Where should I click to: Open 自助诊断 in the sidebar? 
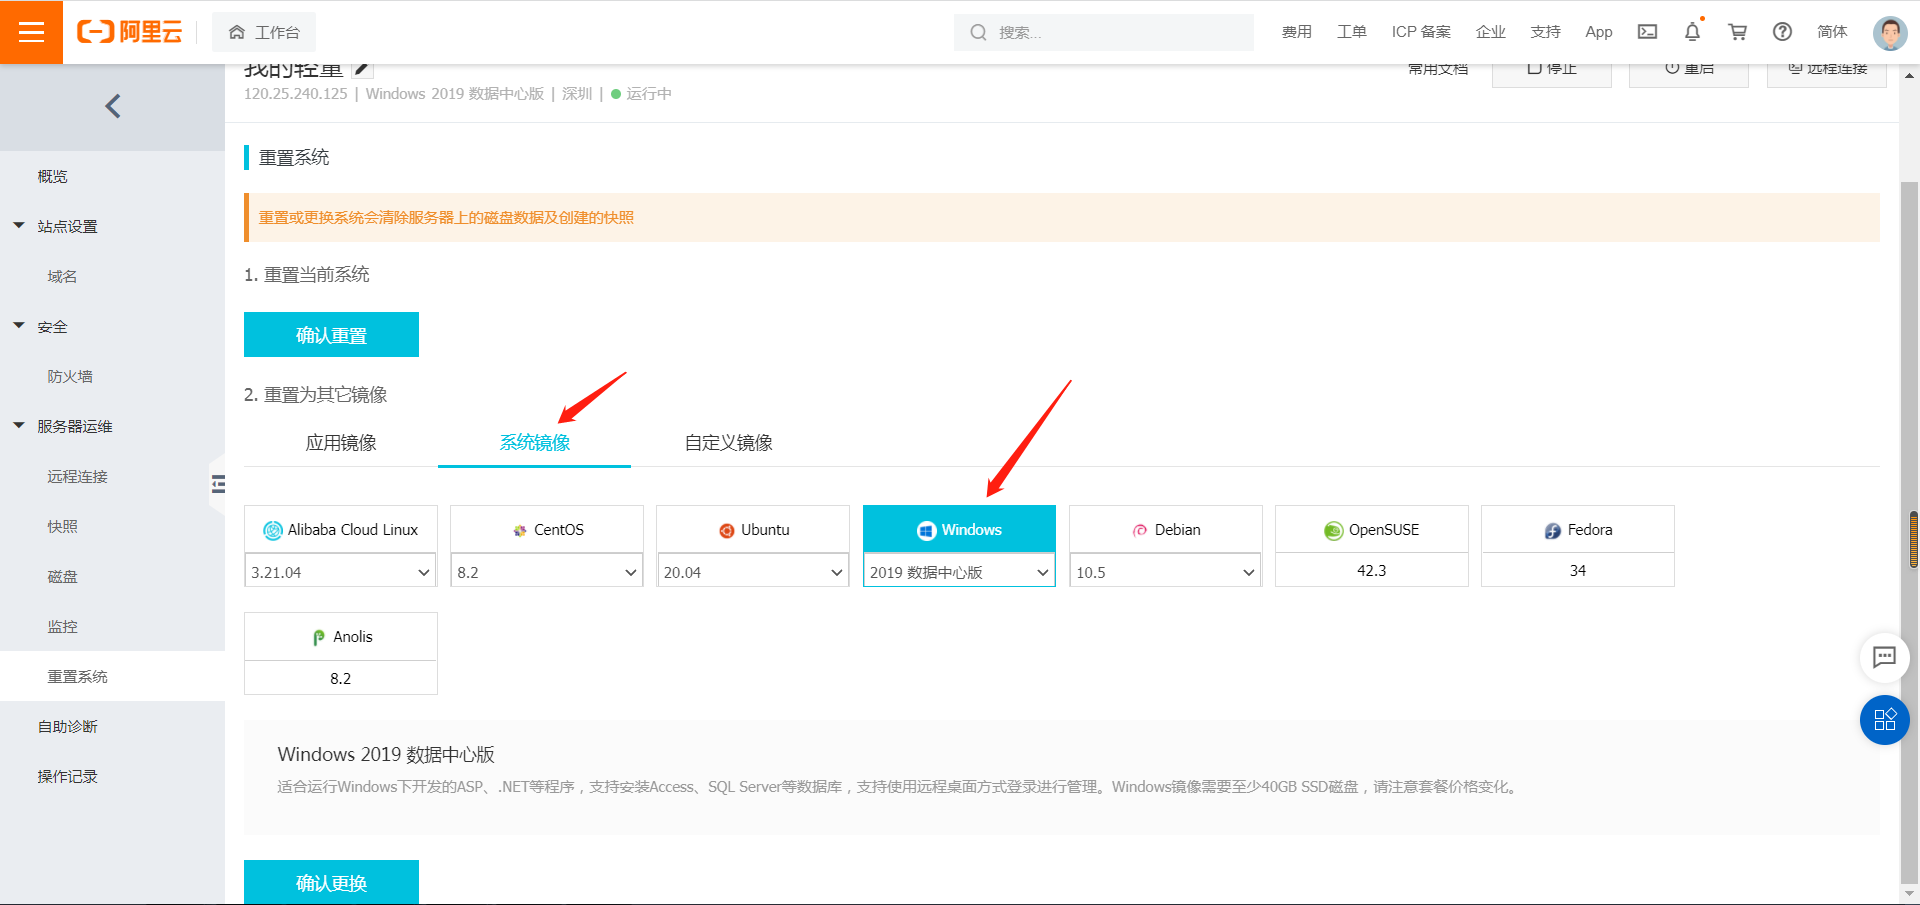[68, 726]
